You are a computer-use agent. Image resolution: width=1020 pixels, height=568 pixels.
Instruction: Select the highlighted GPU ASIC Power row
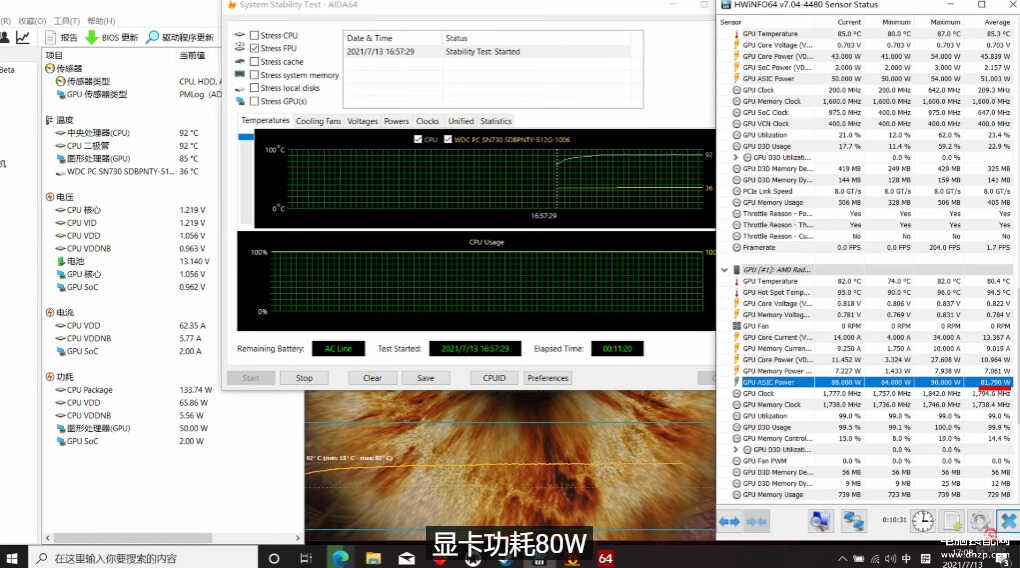pyautogui.click(x=871, y=383)
